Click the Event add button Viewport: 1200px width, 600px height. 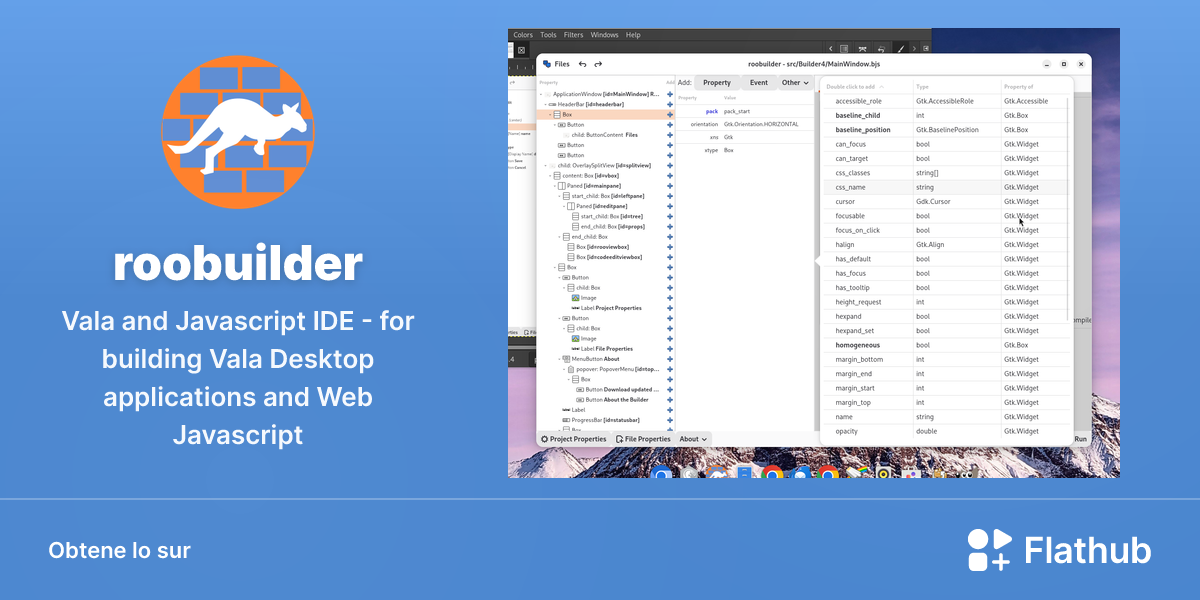pos(759,83)
